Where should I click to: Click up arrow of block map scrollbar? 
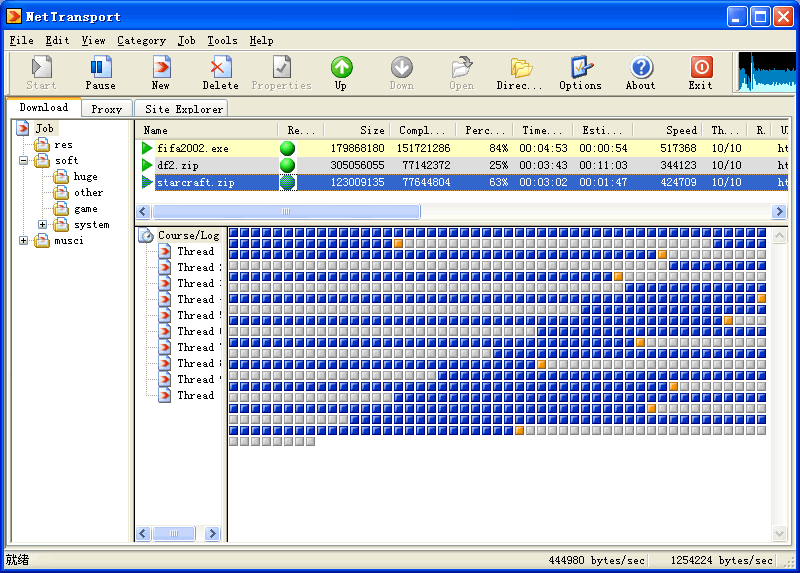[779, 236]
